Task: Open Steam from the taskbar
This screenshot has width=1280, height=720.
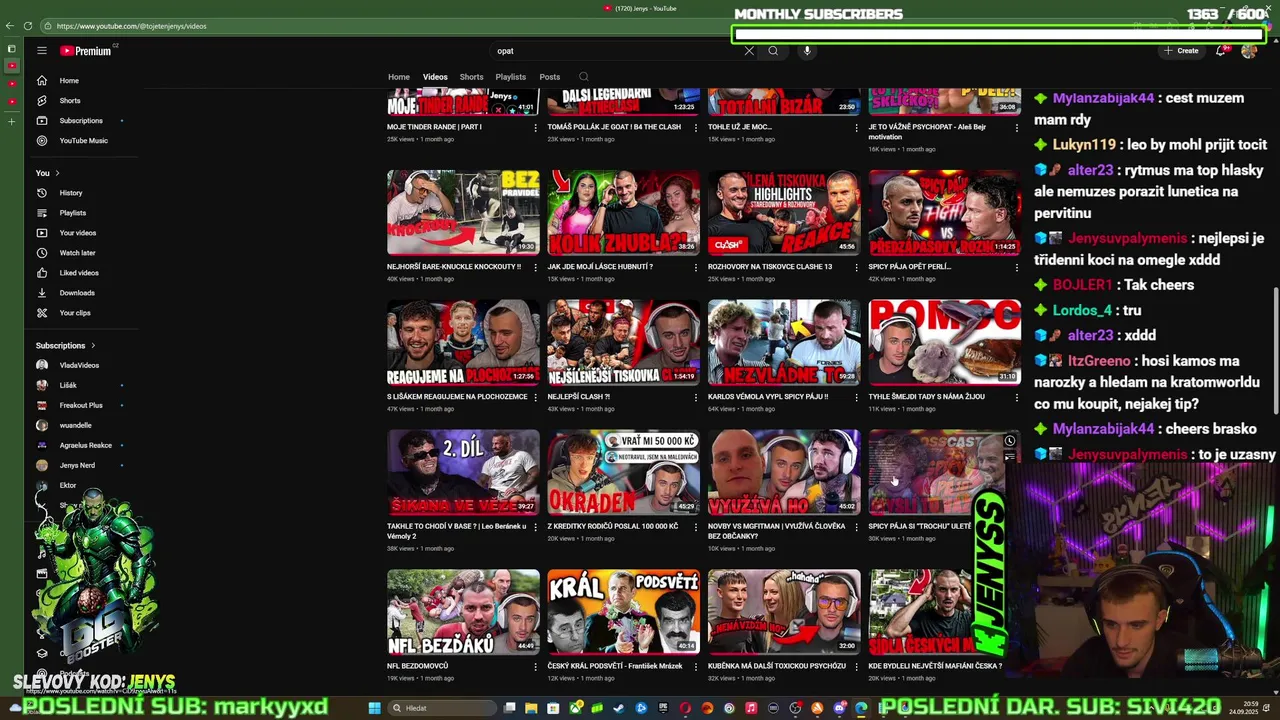Action: tap(619, 708)
